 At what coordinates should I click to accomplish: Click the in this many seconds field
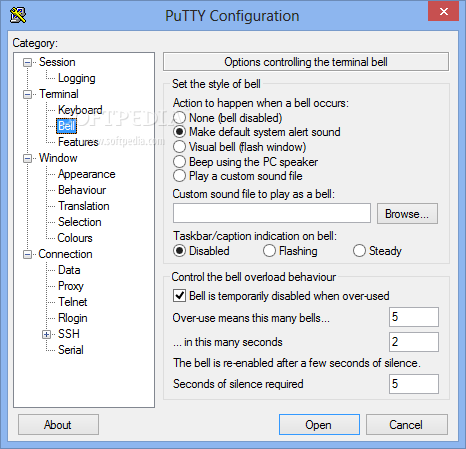pos(414,342)
